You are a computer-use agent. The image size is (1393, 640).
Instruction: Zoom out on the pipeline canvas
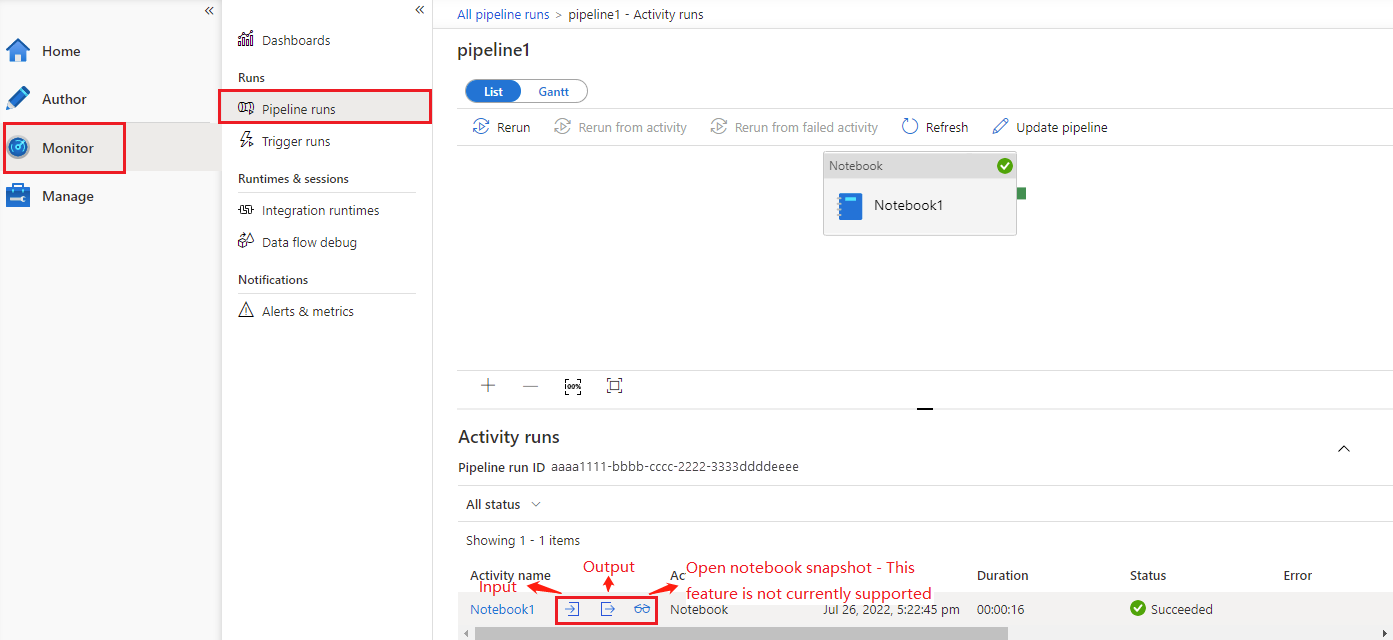tap(530, 385)
